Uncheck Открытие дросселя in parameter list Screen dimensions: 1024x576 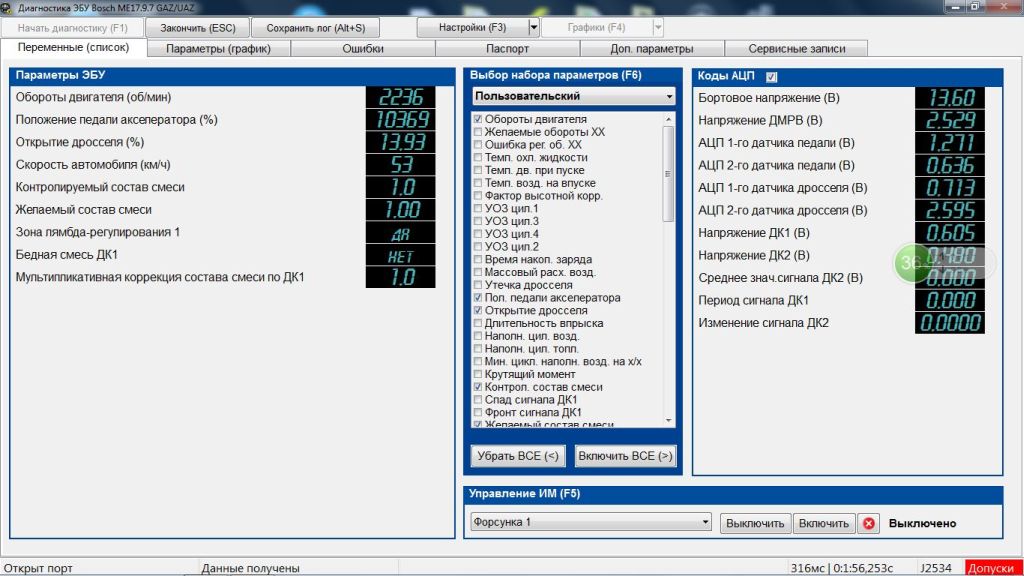[478, 311]
